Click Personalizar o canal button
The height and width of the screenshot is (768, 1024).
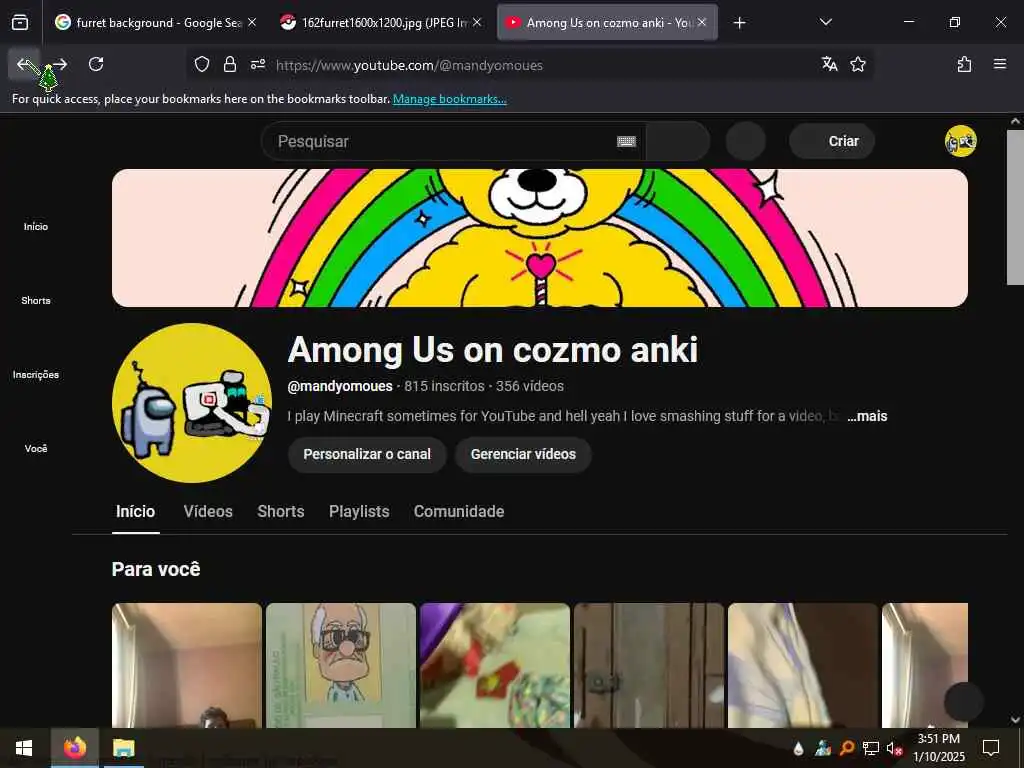[367, 455]
